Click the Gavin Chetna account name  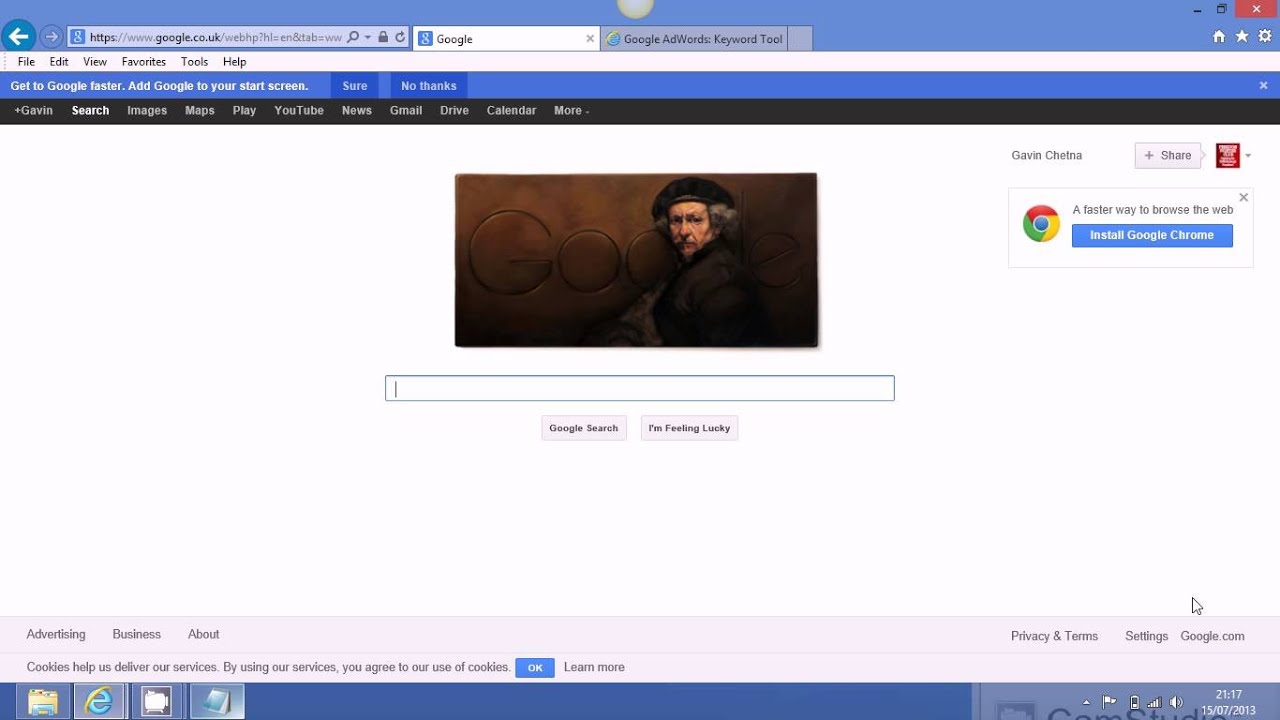coord(1047,156)
